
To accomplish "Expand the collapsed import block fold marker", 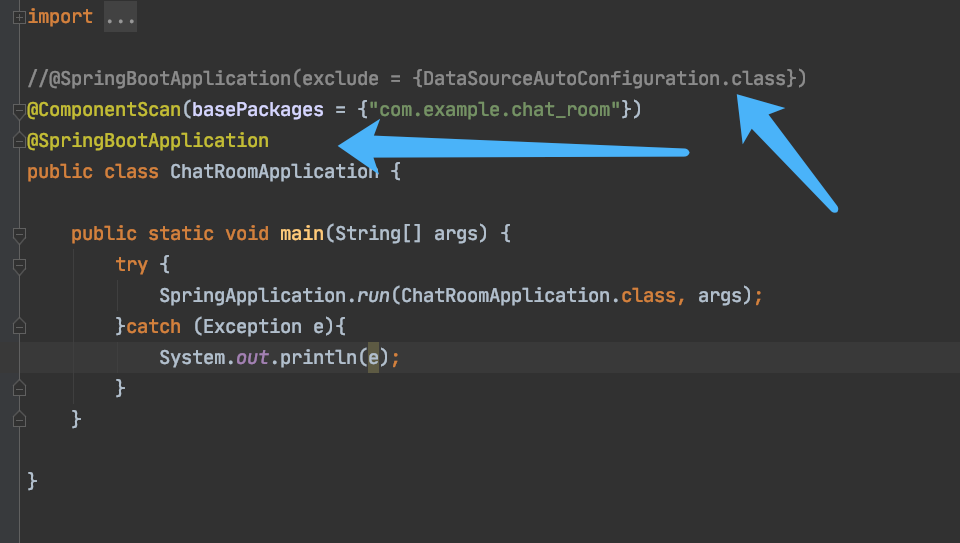I will coord(19,17).
